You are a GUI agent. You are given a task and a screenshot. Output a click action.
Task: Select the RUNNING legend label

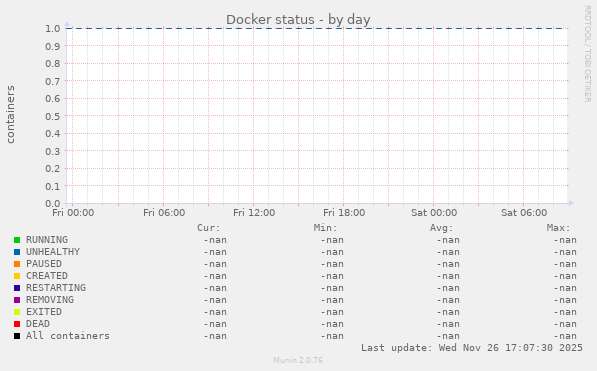pyautogui.click(x=47, y=240)
